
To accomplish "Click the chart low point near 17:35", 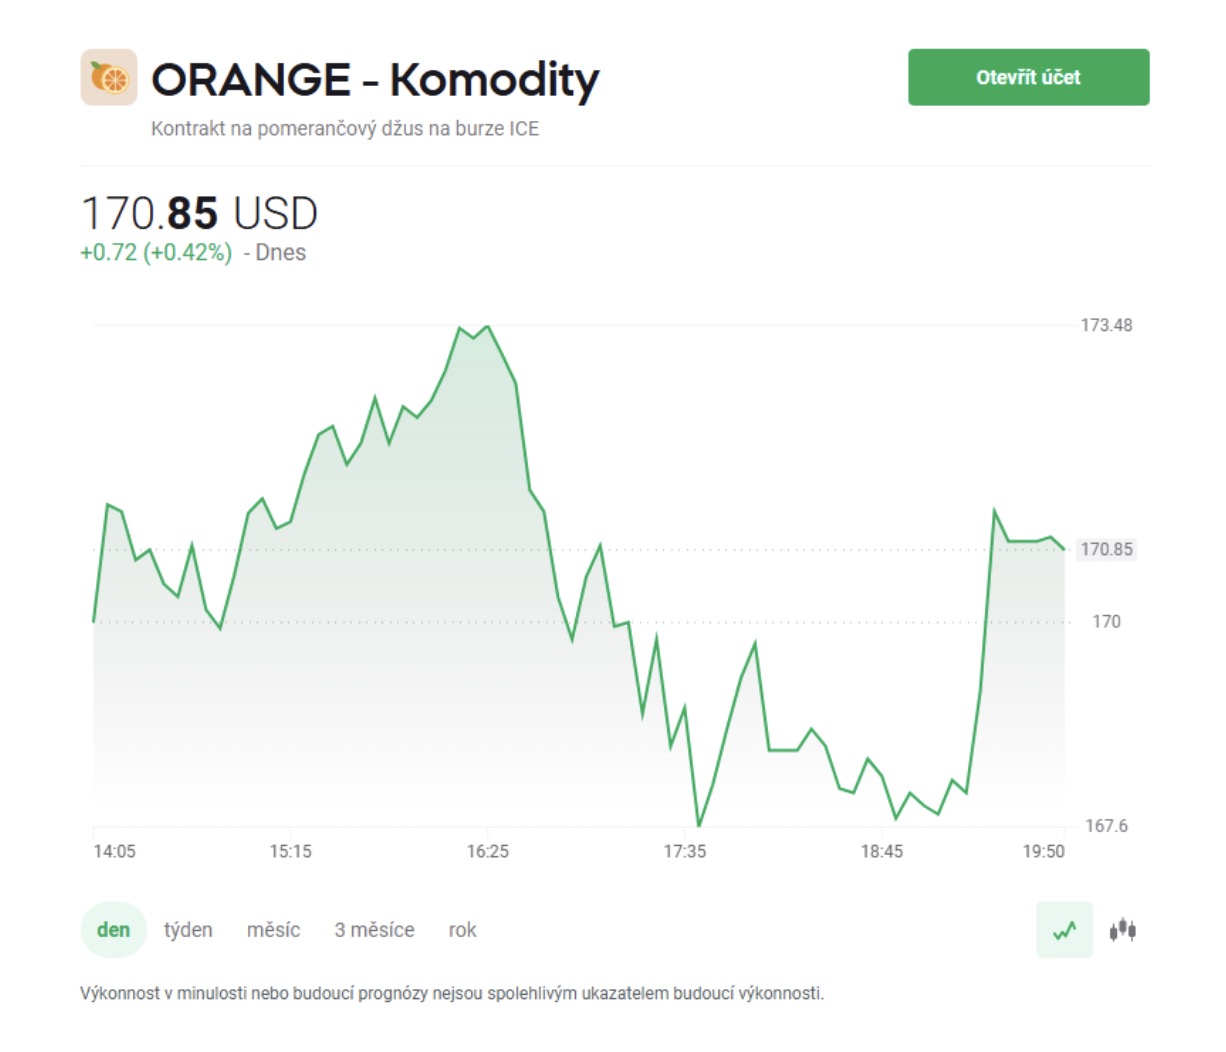I will click(698, 825).
